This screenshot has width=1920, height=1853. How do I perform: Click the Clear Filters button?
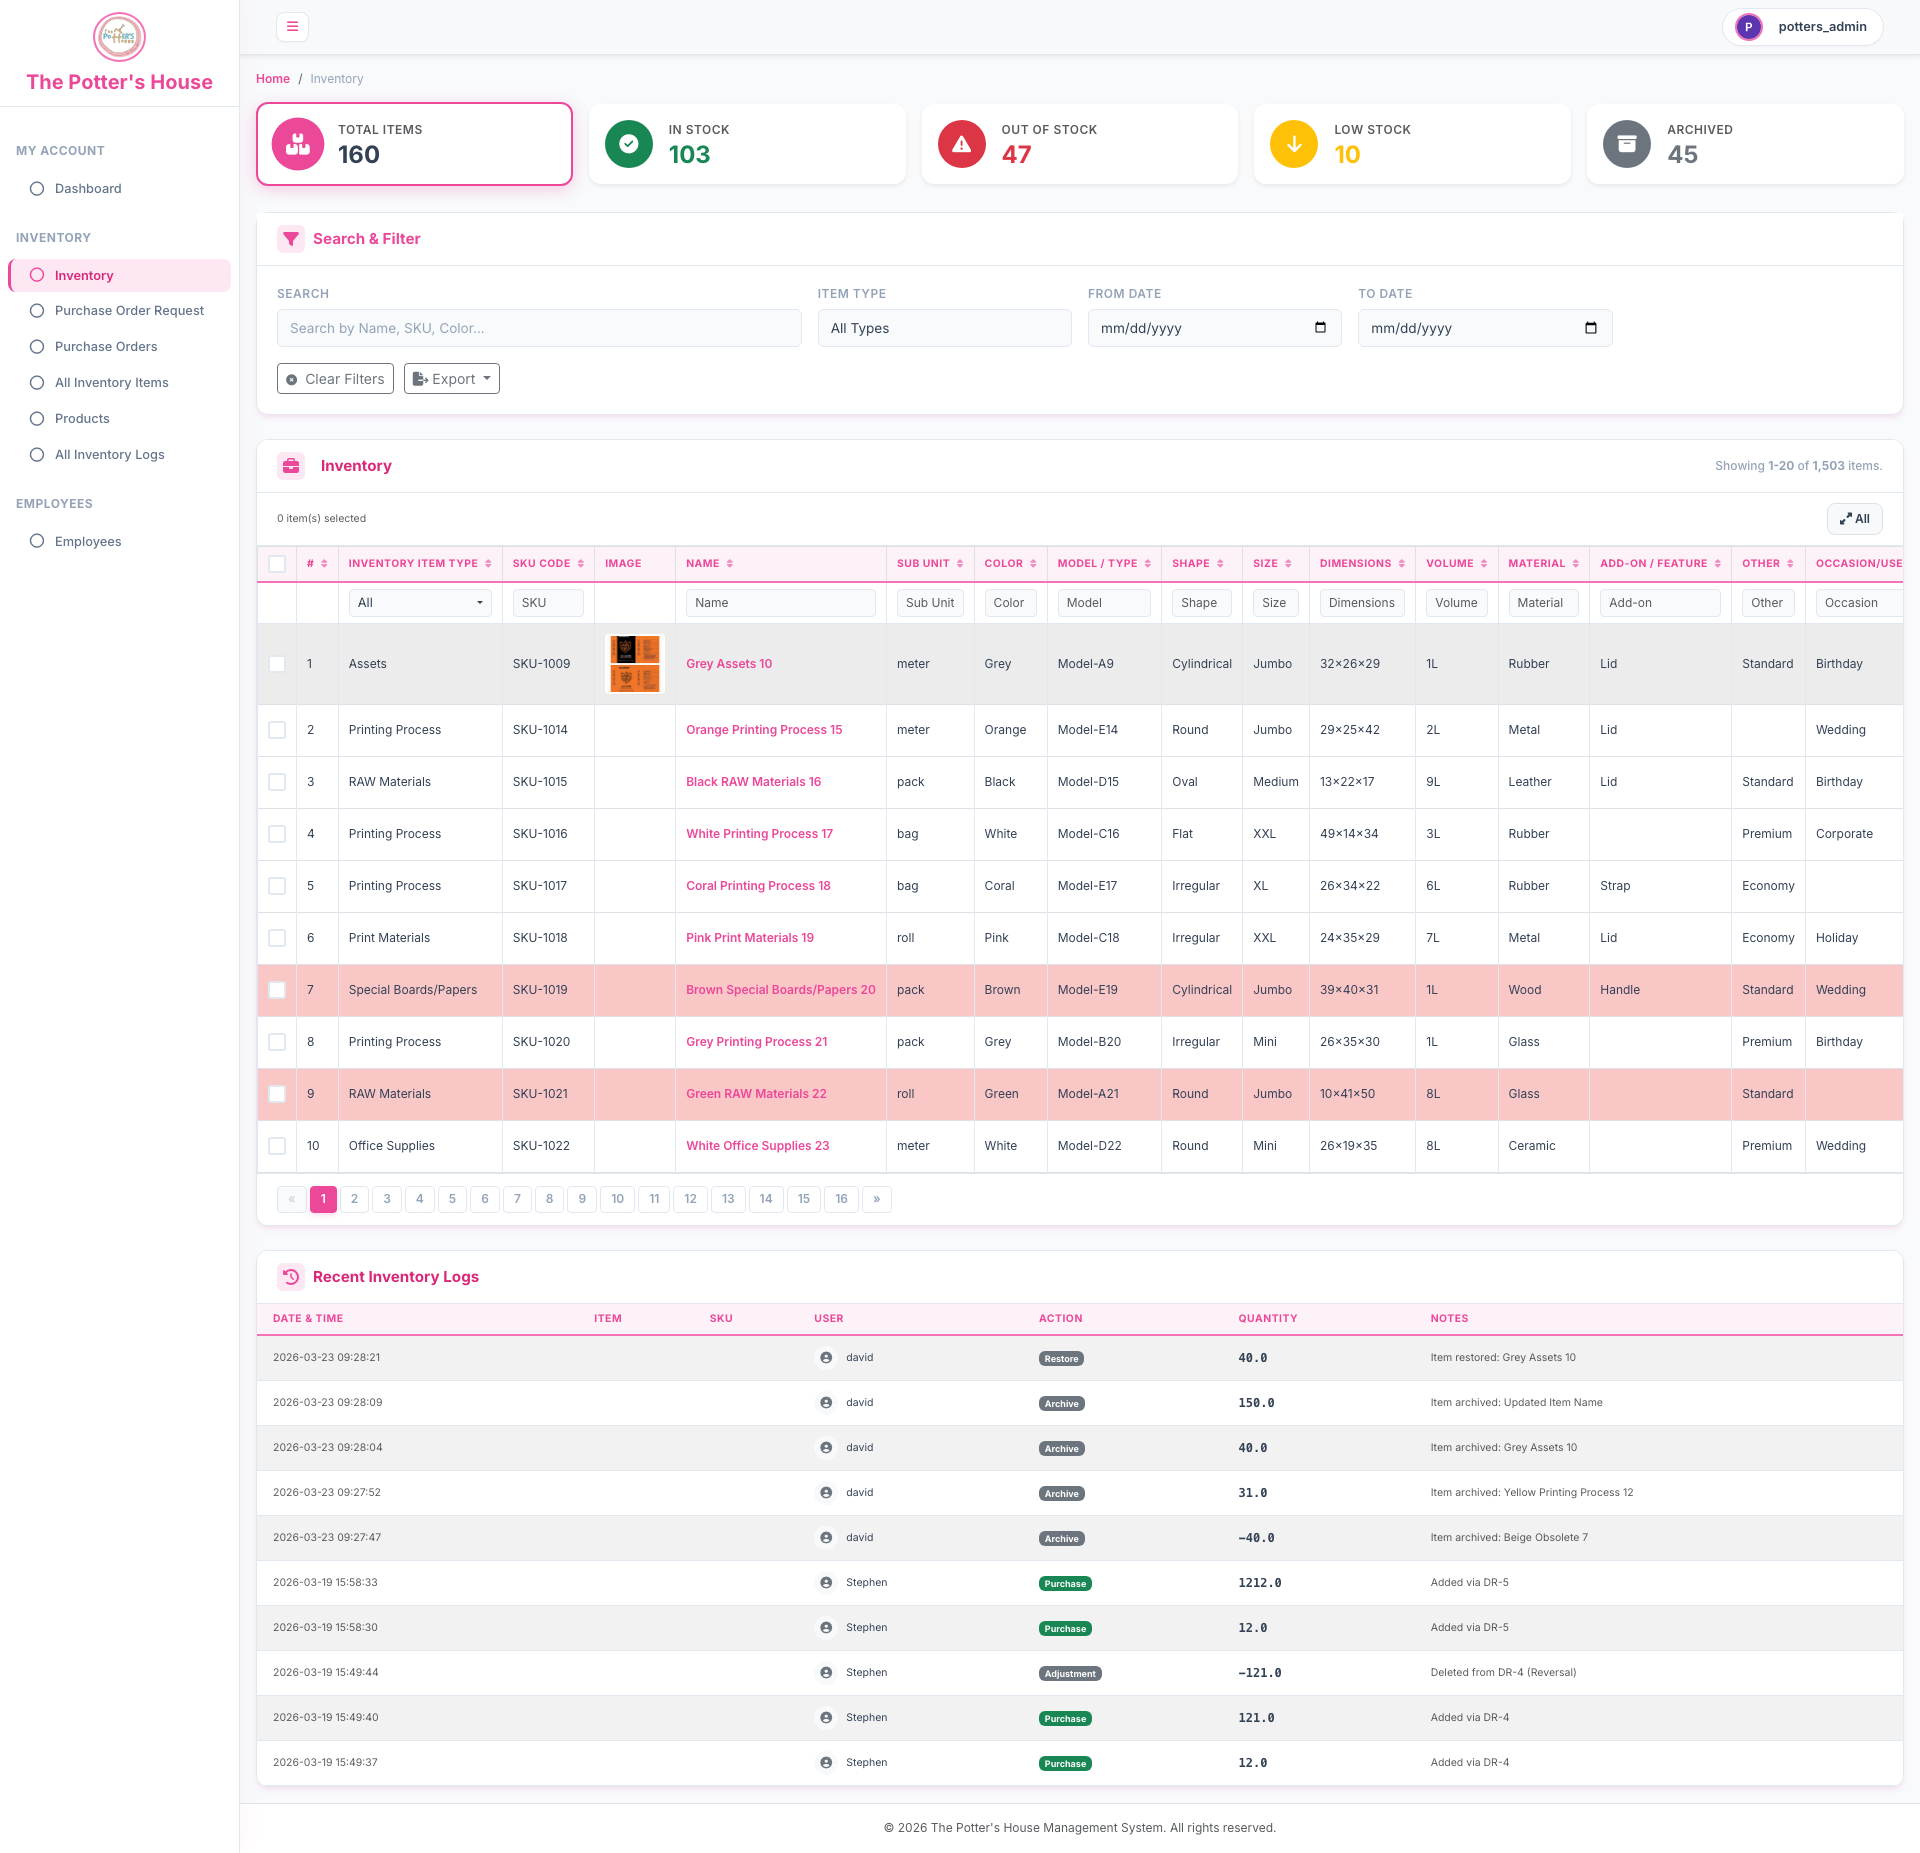(336, 379)
